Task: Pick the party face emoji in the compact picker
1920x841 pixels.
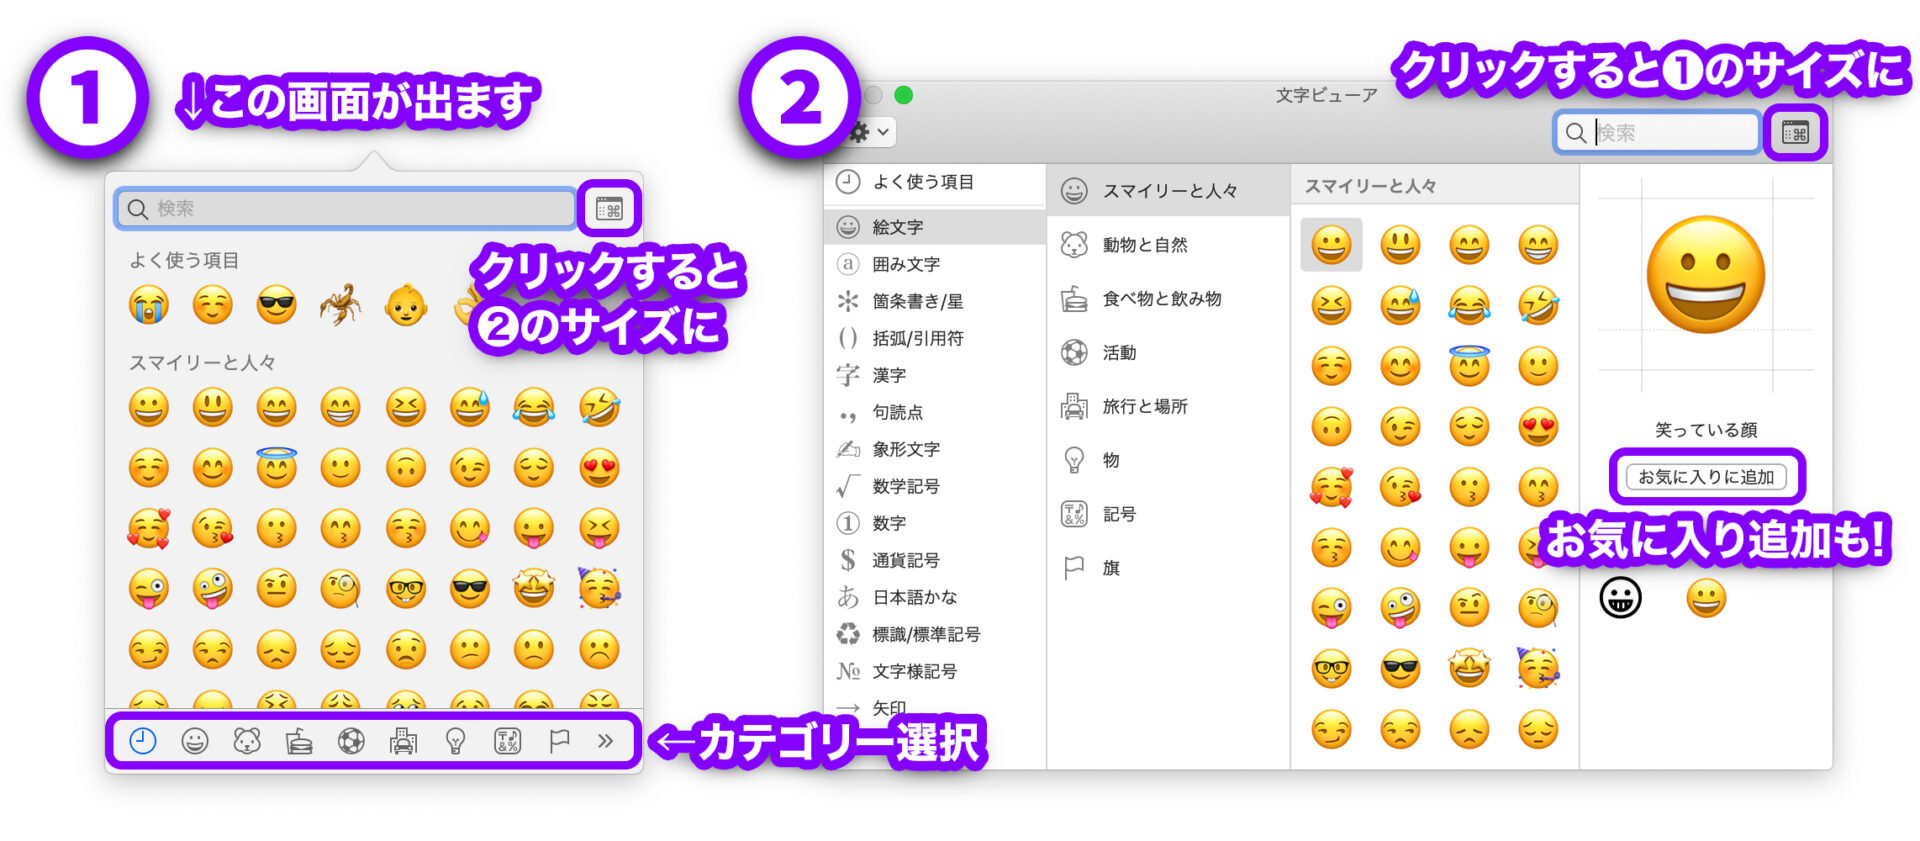Action: pos(599,588)
